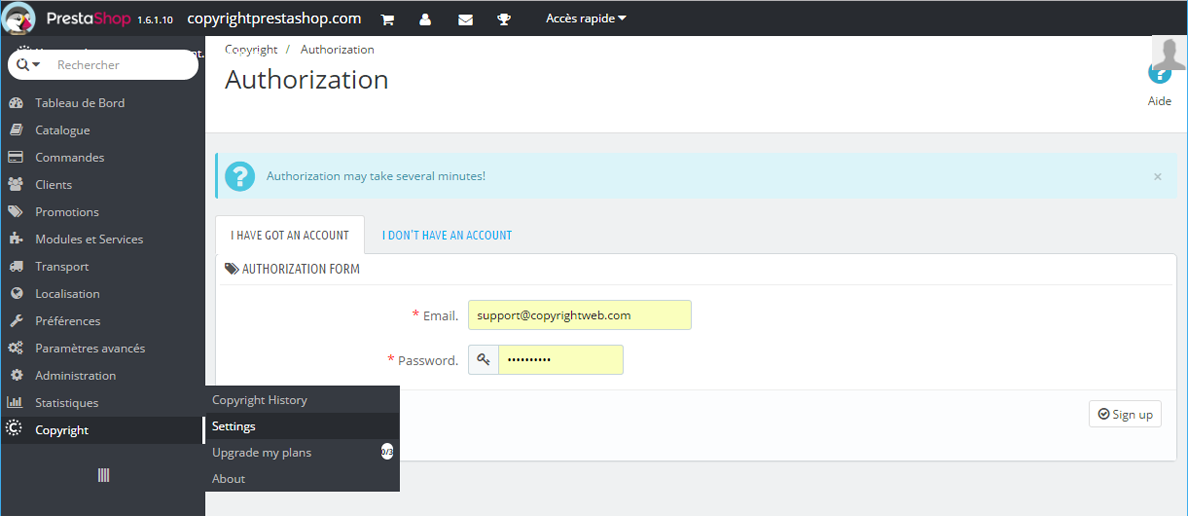Click the Copyright breadcrumb link

click(251, 49)
